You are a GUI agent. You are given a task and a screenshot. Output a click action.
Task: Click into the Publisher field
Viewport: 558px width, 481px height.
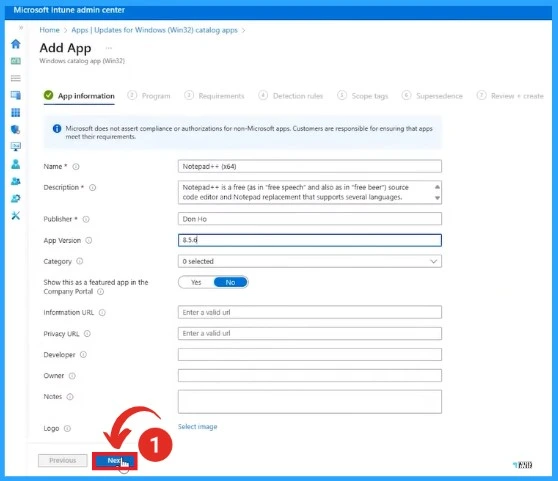pyautogui.click(x=310, y=219)
